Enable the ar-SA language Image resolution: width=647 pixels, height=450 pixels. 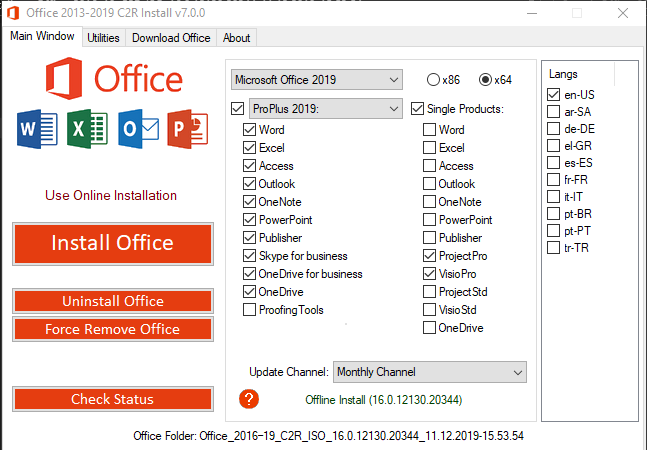tap(553, 112)
